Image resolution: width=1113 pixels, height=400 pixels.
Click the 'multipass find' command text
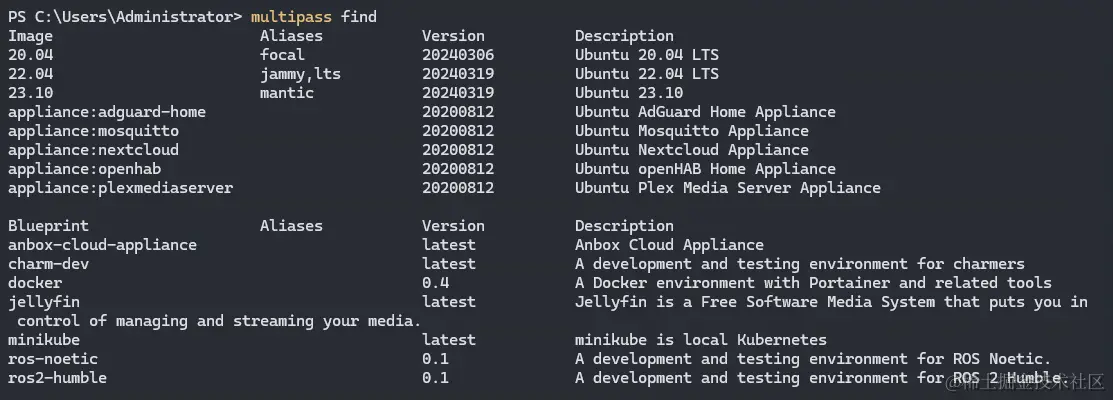coord(314,17)
